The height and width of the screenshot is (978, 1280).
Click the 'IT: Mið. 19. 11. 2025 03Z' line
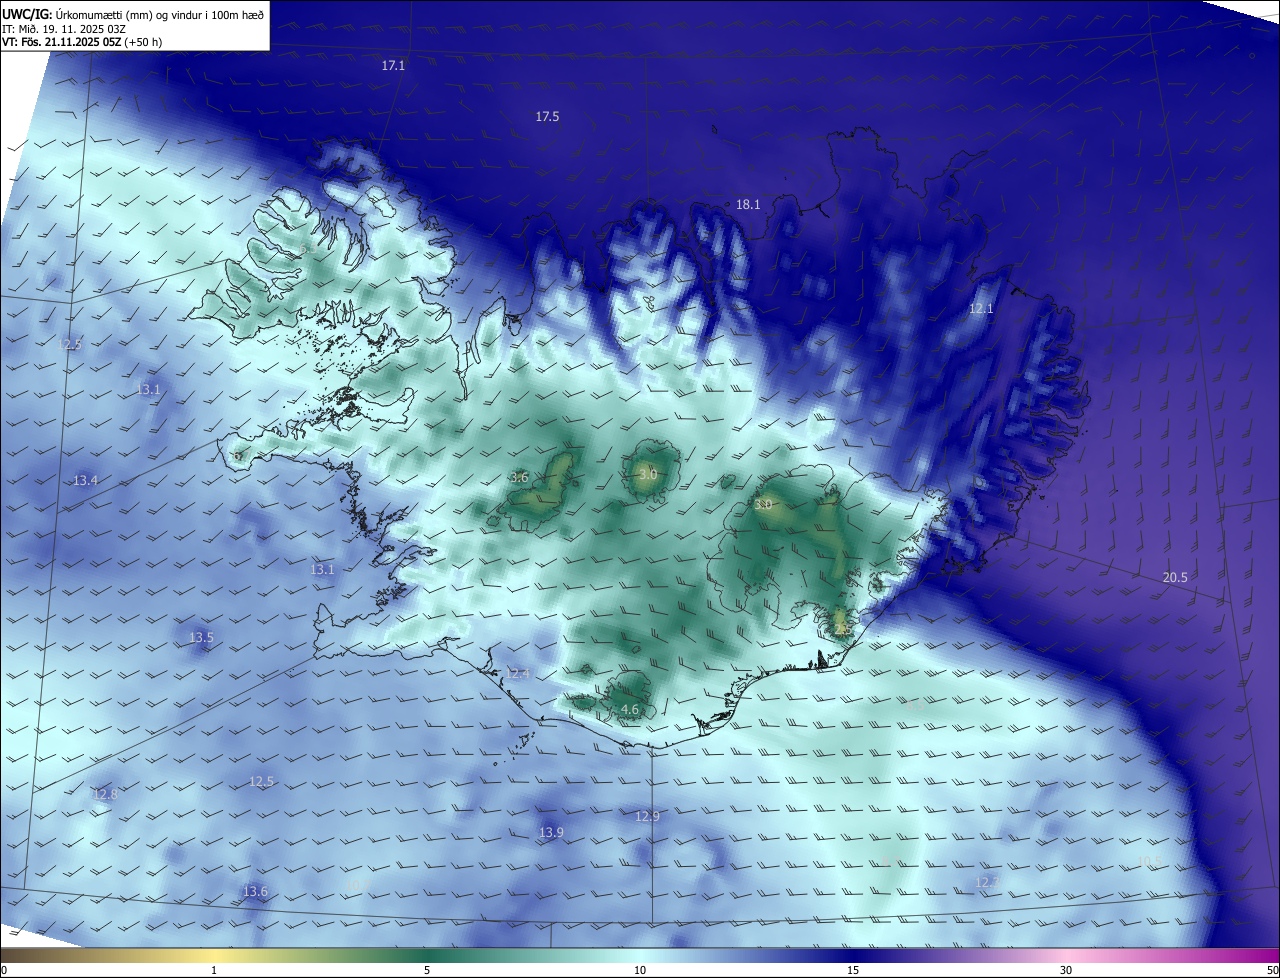(64, 29)
